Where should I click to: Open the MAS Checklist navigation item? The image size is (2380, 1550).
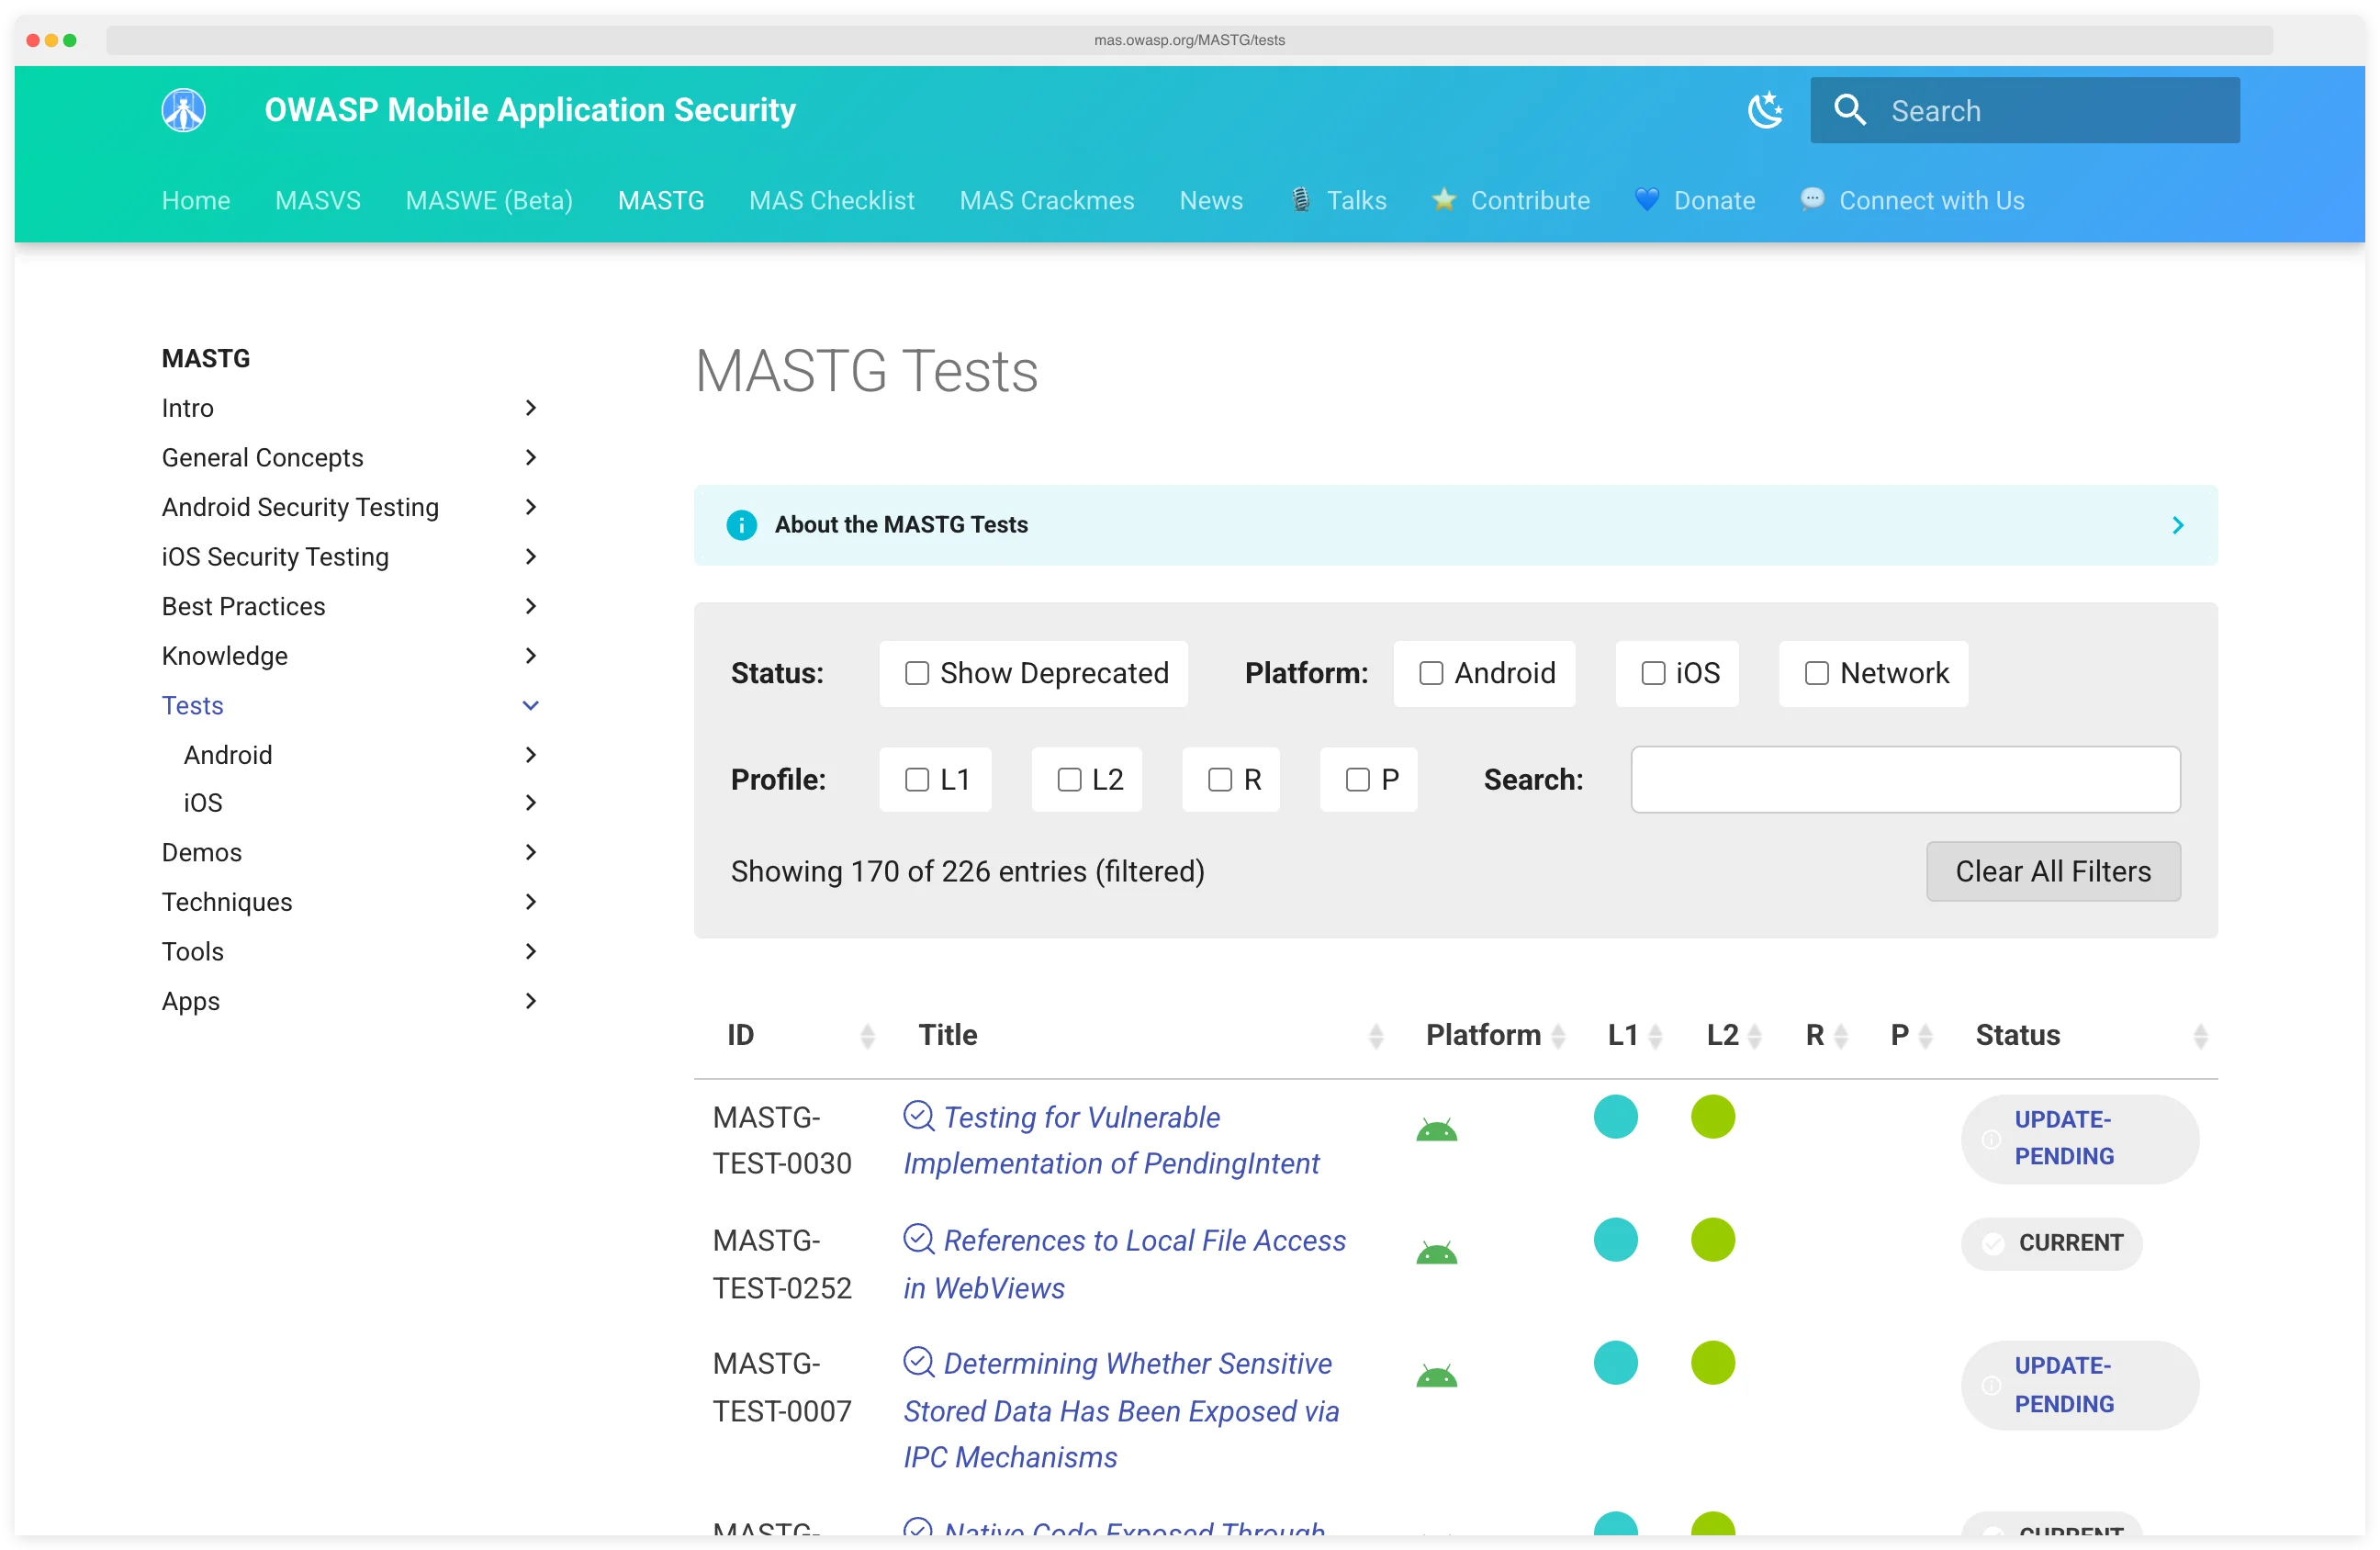[x=831, y=200]
